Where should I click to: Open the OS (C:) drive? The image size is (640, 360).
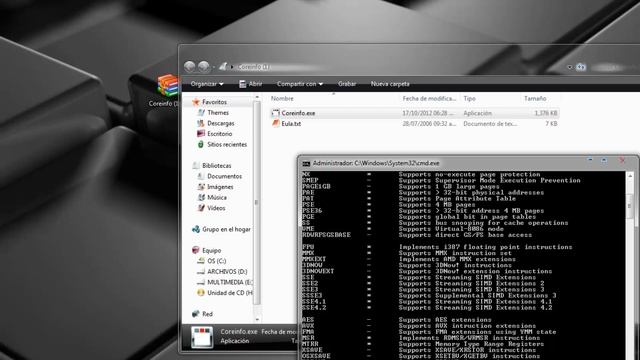tap(216, 261)
